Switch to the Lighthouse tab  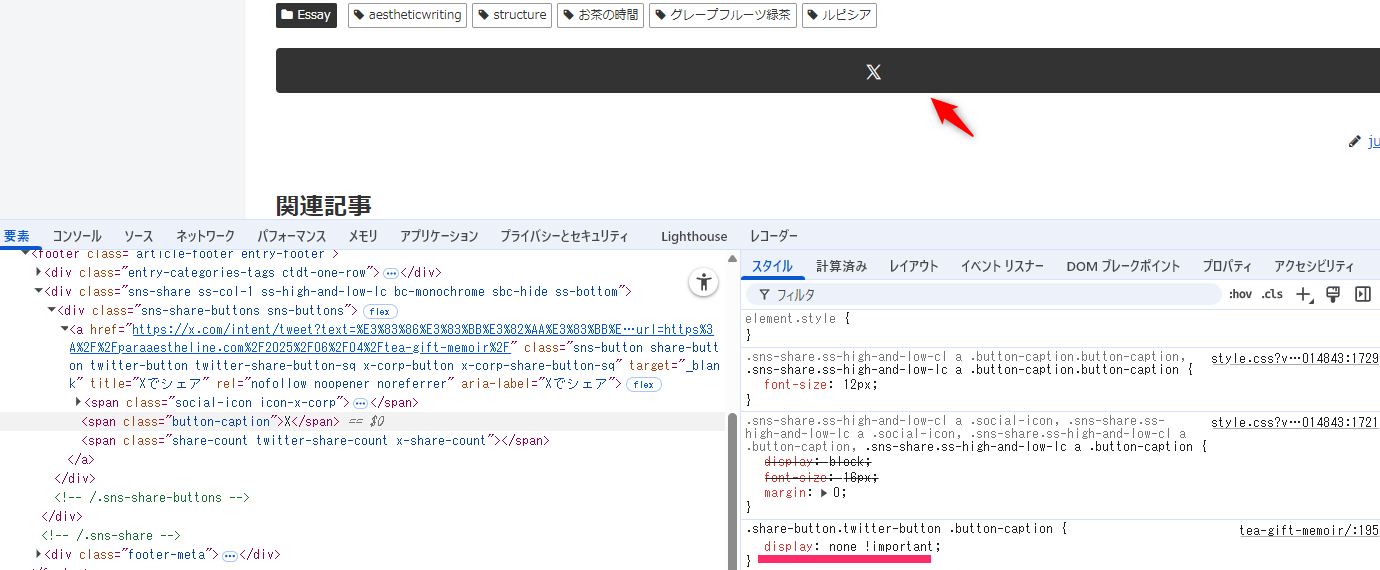click(694, 236)
